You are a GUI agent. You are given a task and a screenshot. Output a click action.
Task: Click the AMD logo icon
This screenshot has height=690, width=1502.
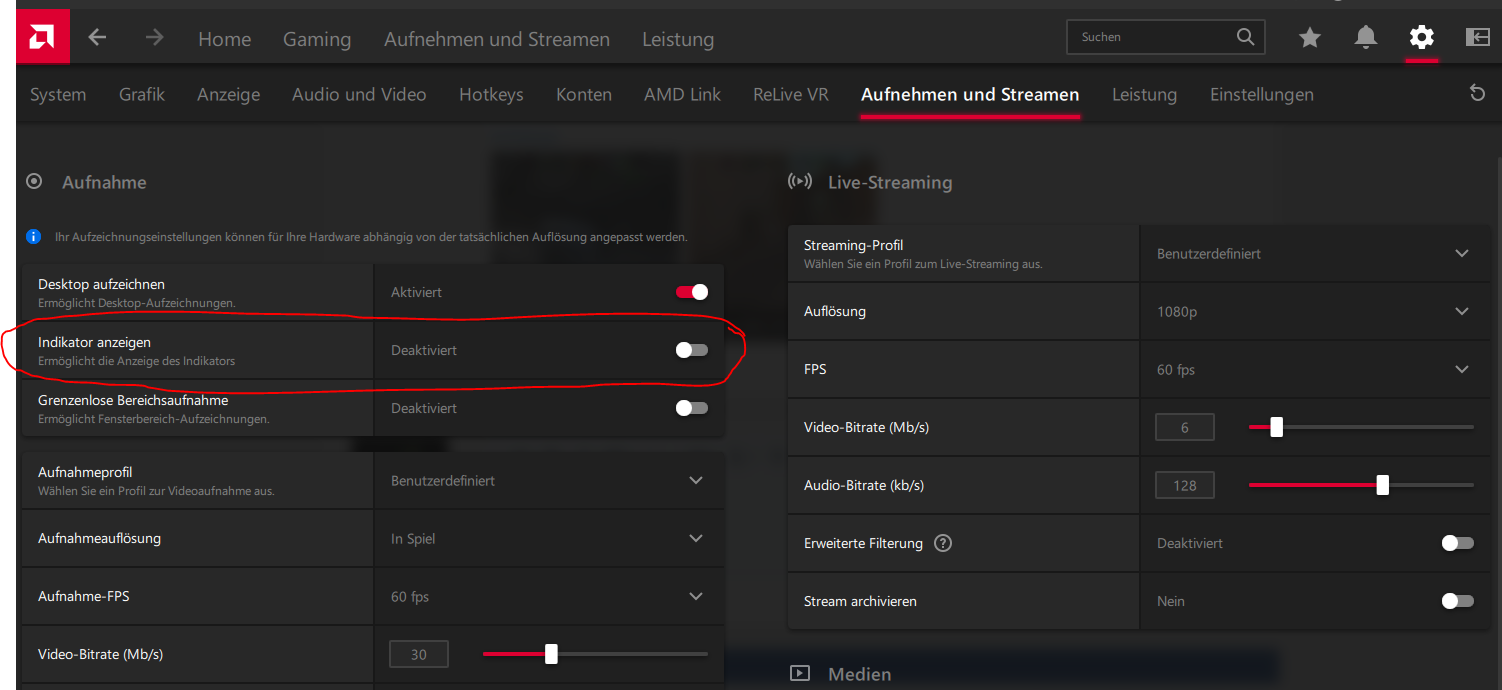[42, 37]
